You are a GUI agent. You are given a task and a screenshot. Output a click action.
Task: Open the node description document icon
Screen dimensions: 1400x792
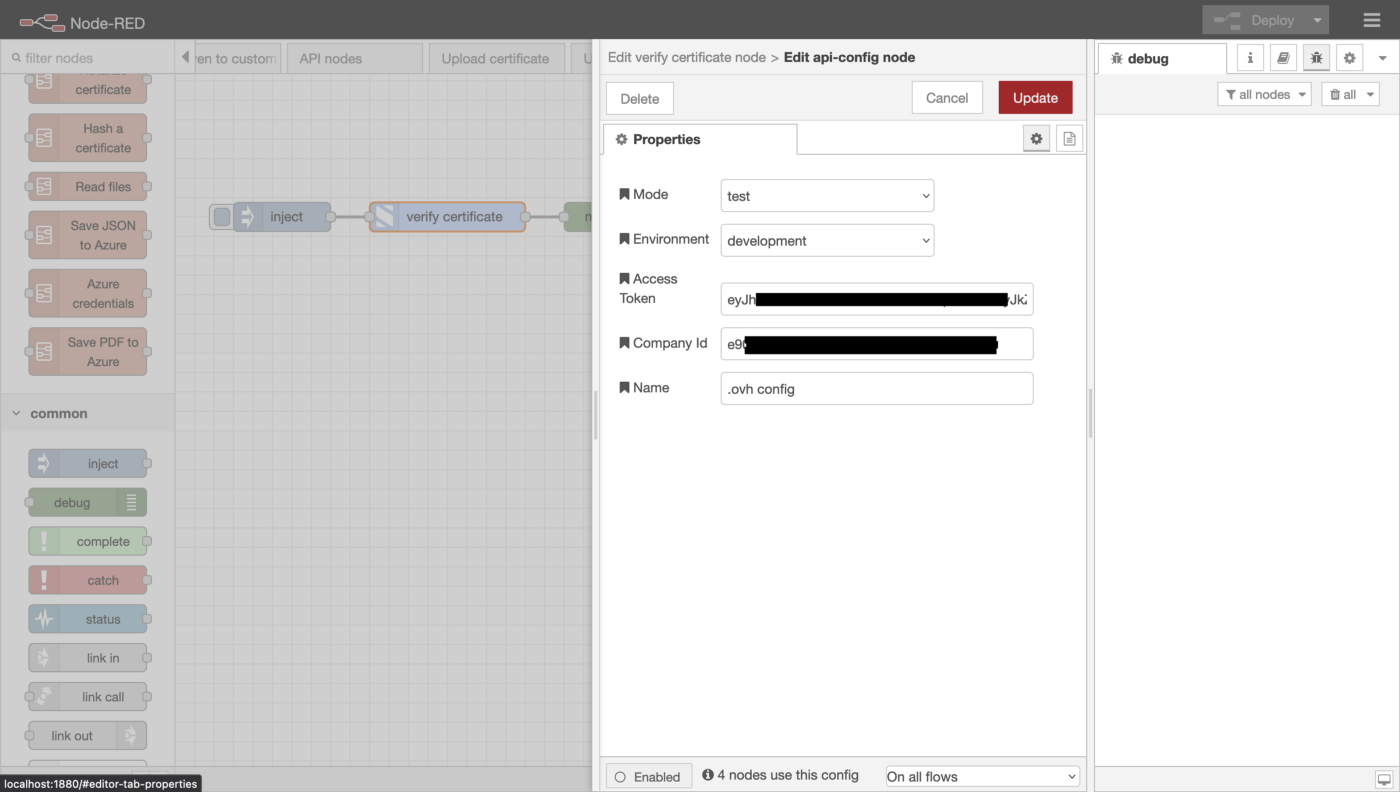click(1069, 139)
